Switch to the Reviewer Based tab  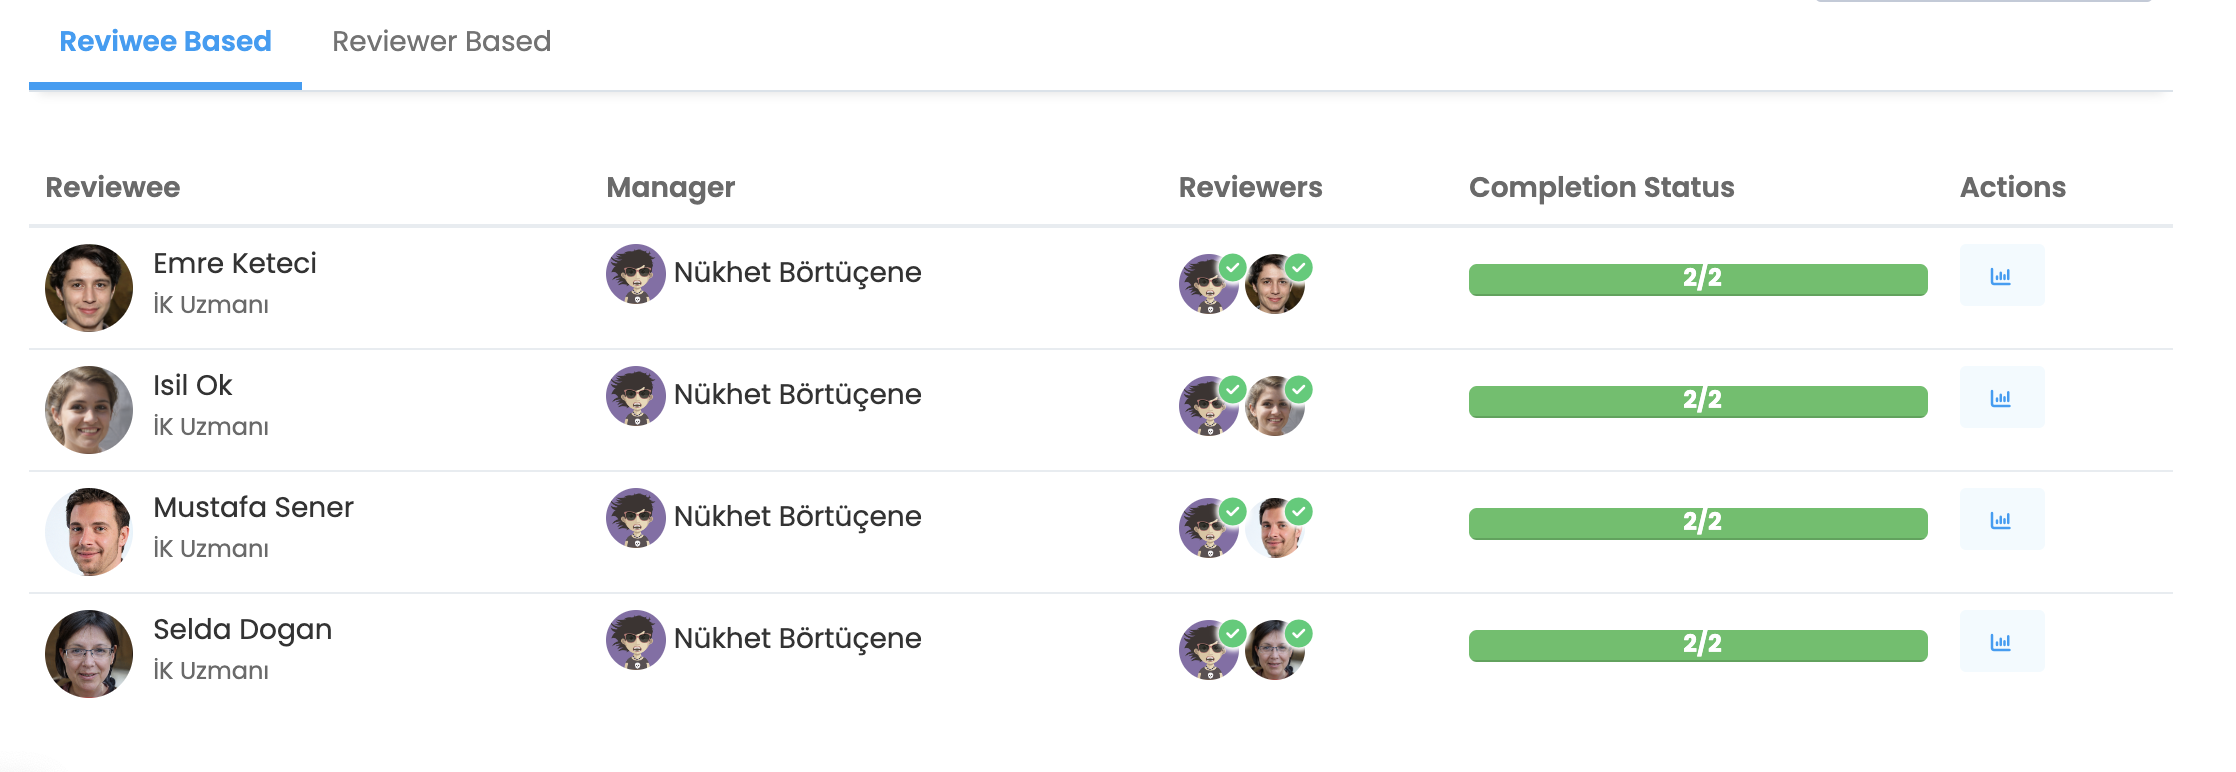(x=441, y=42)
